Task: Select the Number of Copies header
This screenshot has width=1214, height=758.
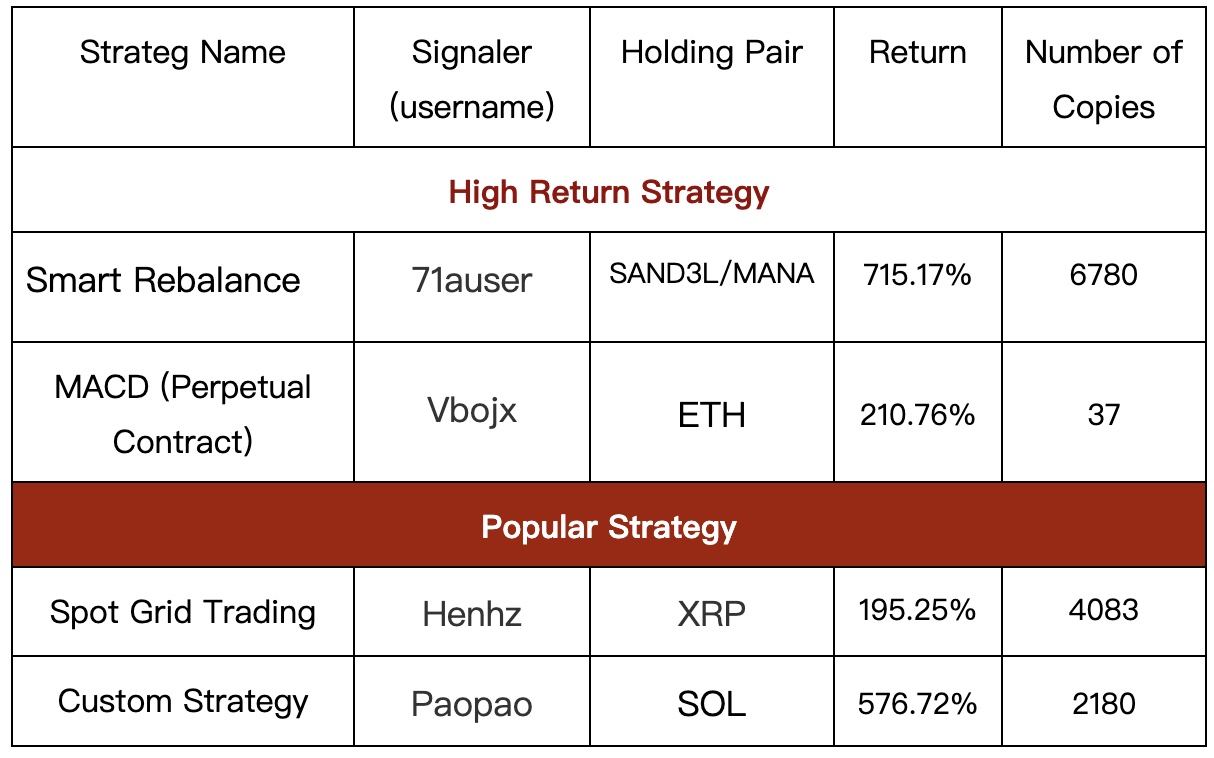Action: tap(1103, 79)
